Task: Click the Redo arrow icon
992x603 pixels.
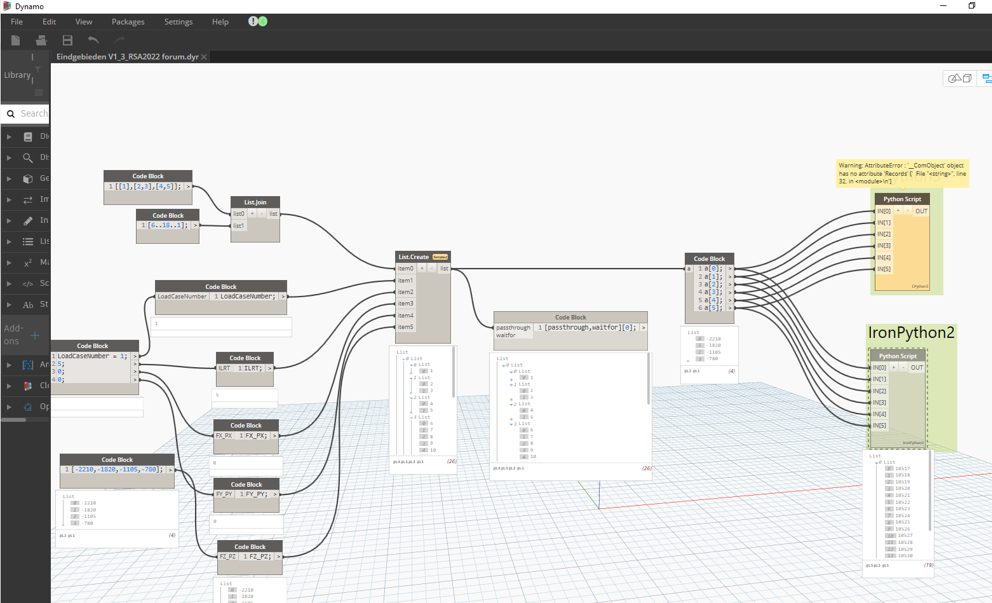Action: (x=118, y=40)
